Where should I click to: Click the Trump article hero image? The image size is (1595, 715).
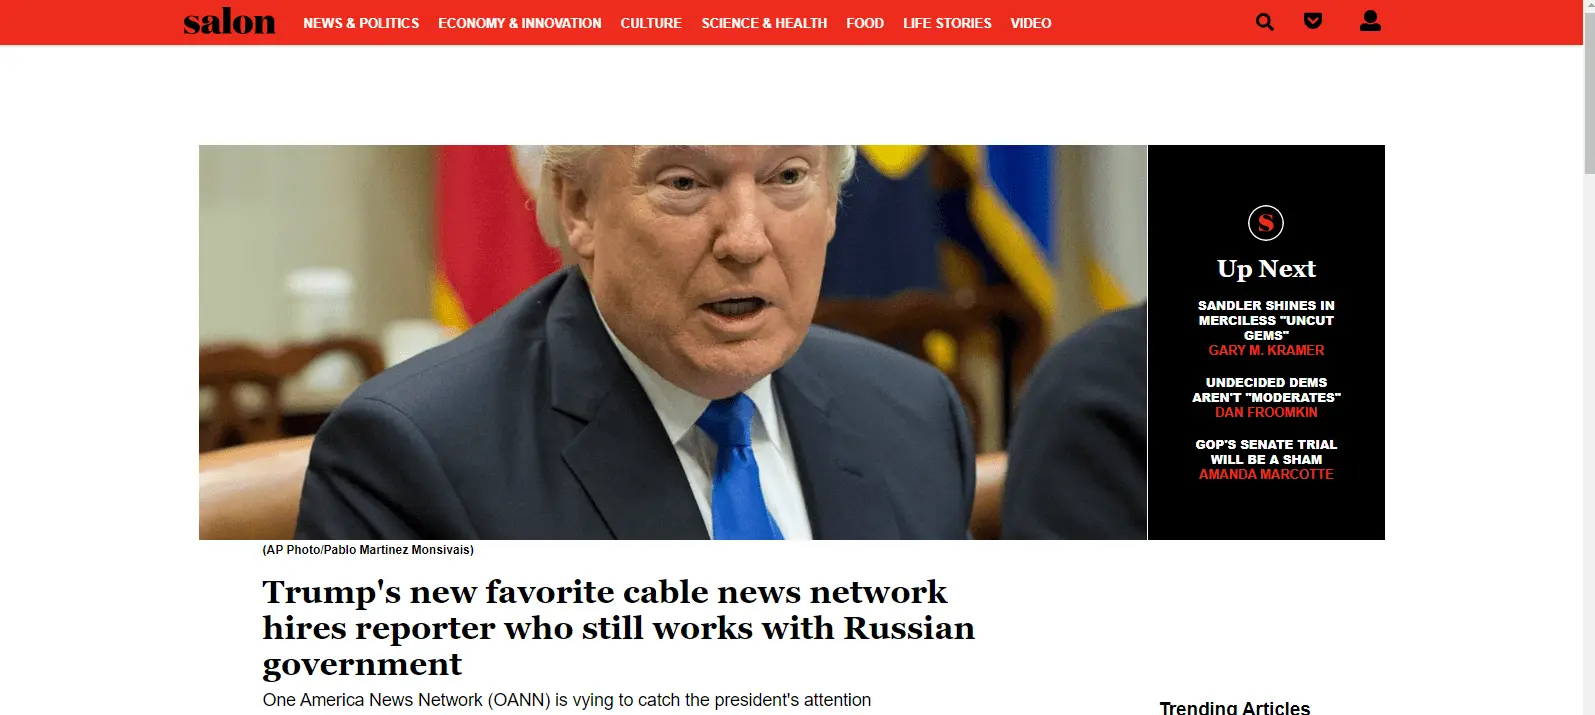[673, 342]
